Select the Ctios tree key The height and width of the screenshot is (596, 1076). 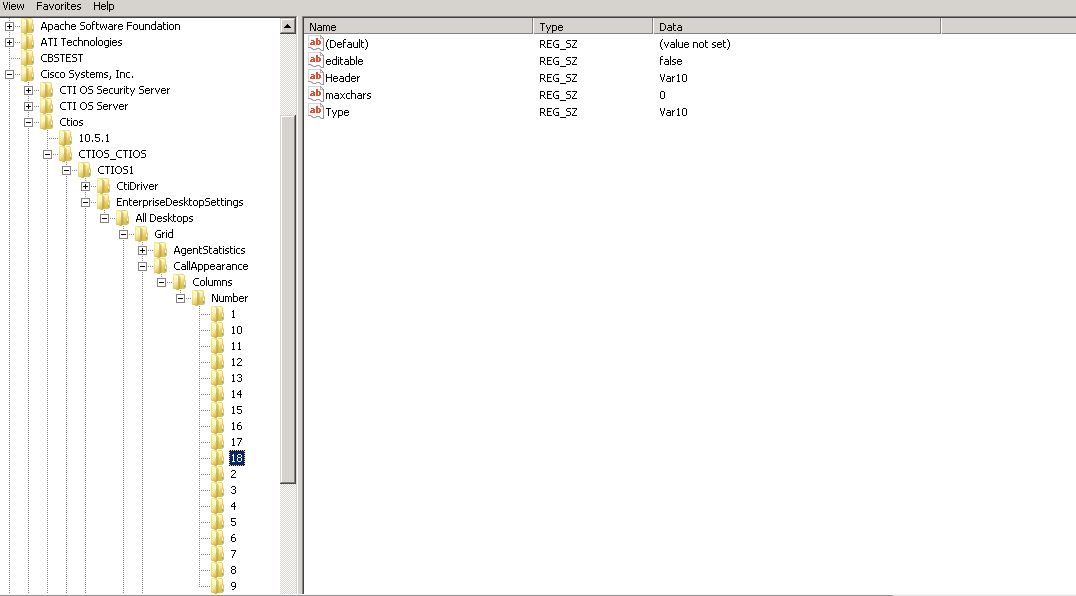(x=71, y=122)
